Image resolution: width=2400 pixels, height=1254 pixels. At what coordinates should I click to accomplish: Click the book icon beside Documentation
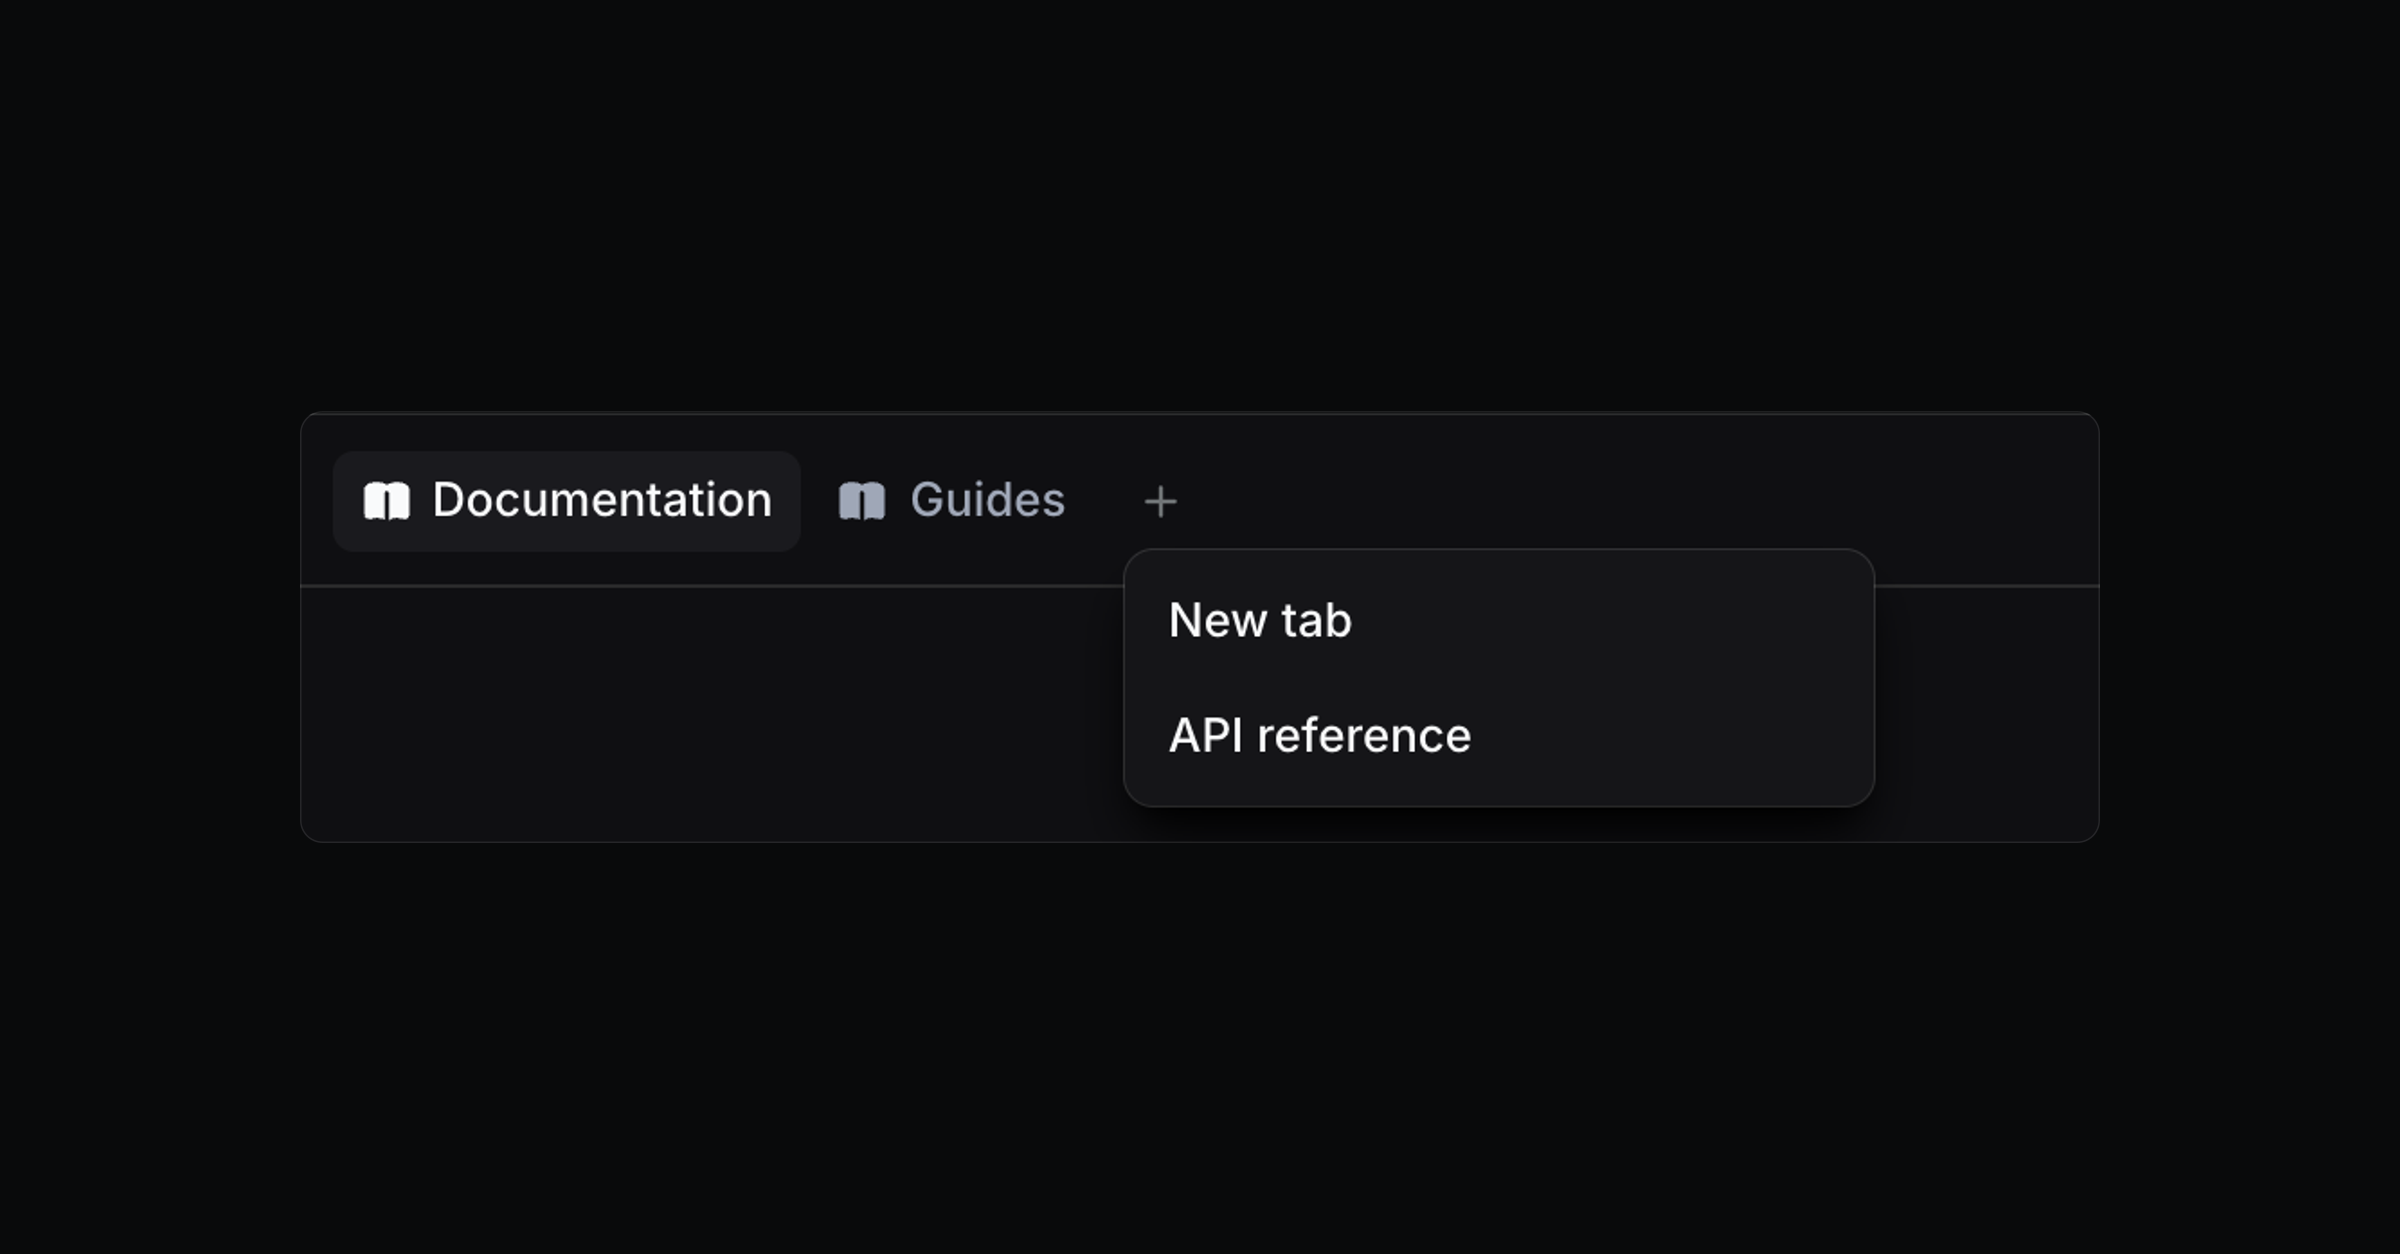[x=387, y=501]
